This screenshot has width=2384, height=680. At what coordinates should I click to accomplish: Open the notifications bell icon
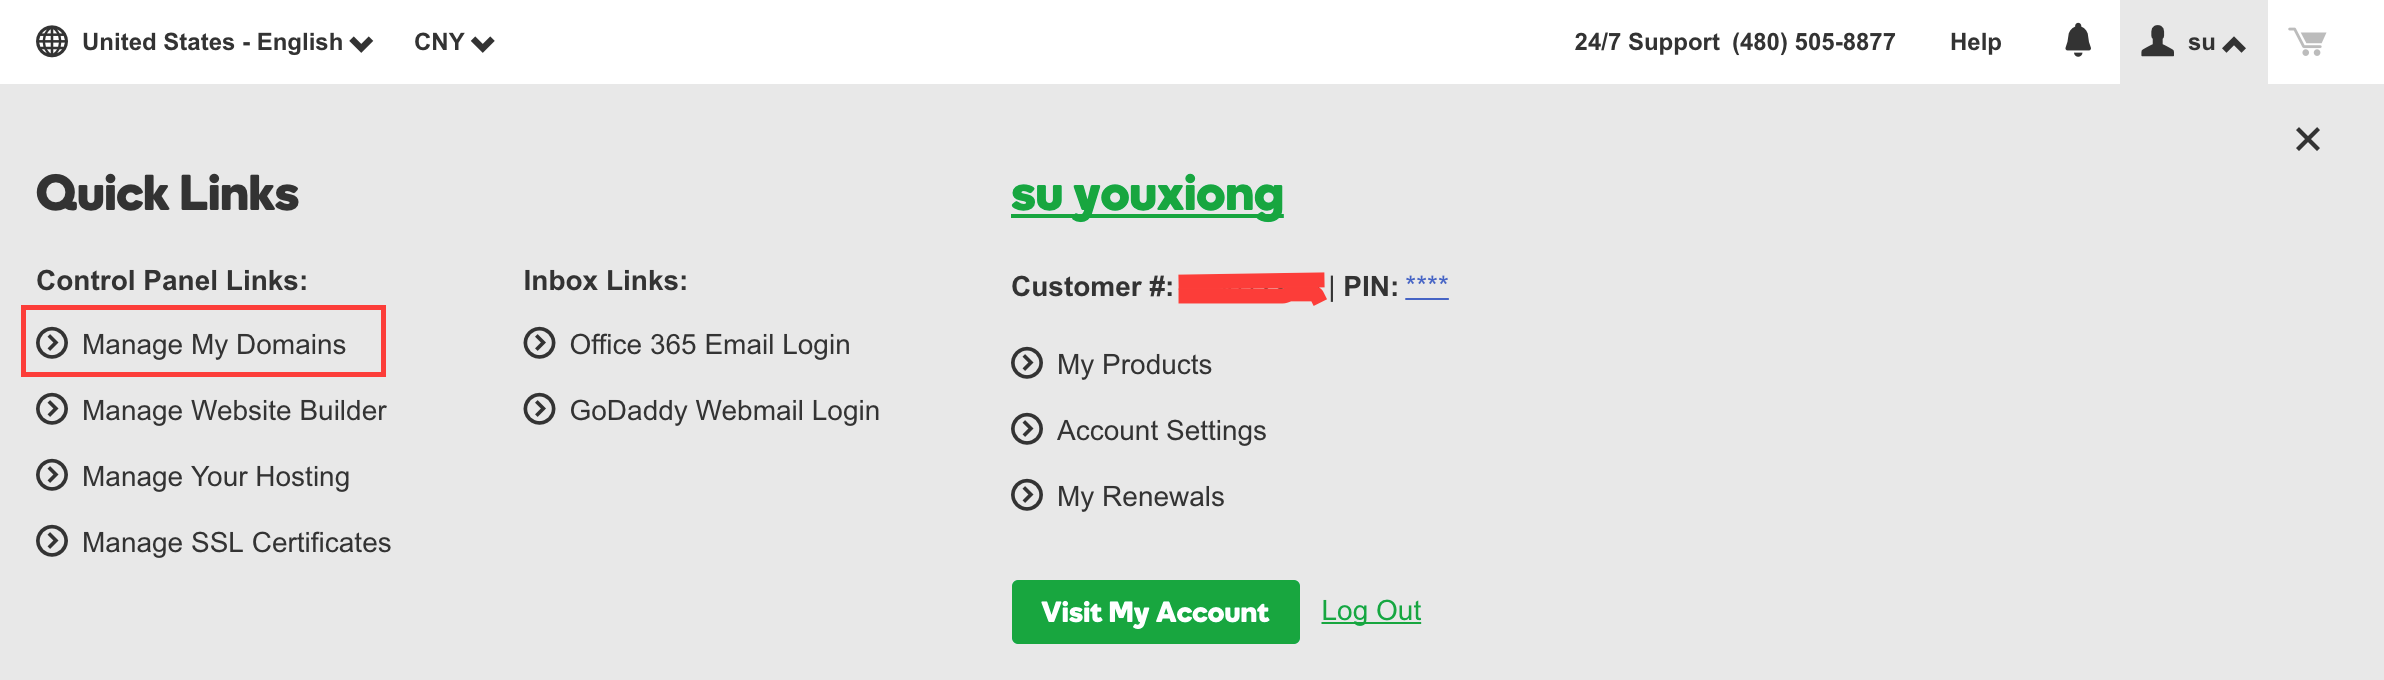pyautogui.click(x=2078, y=40)
